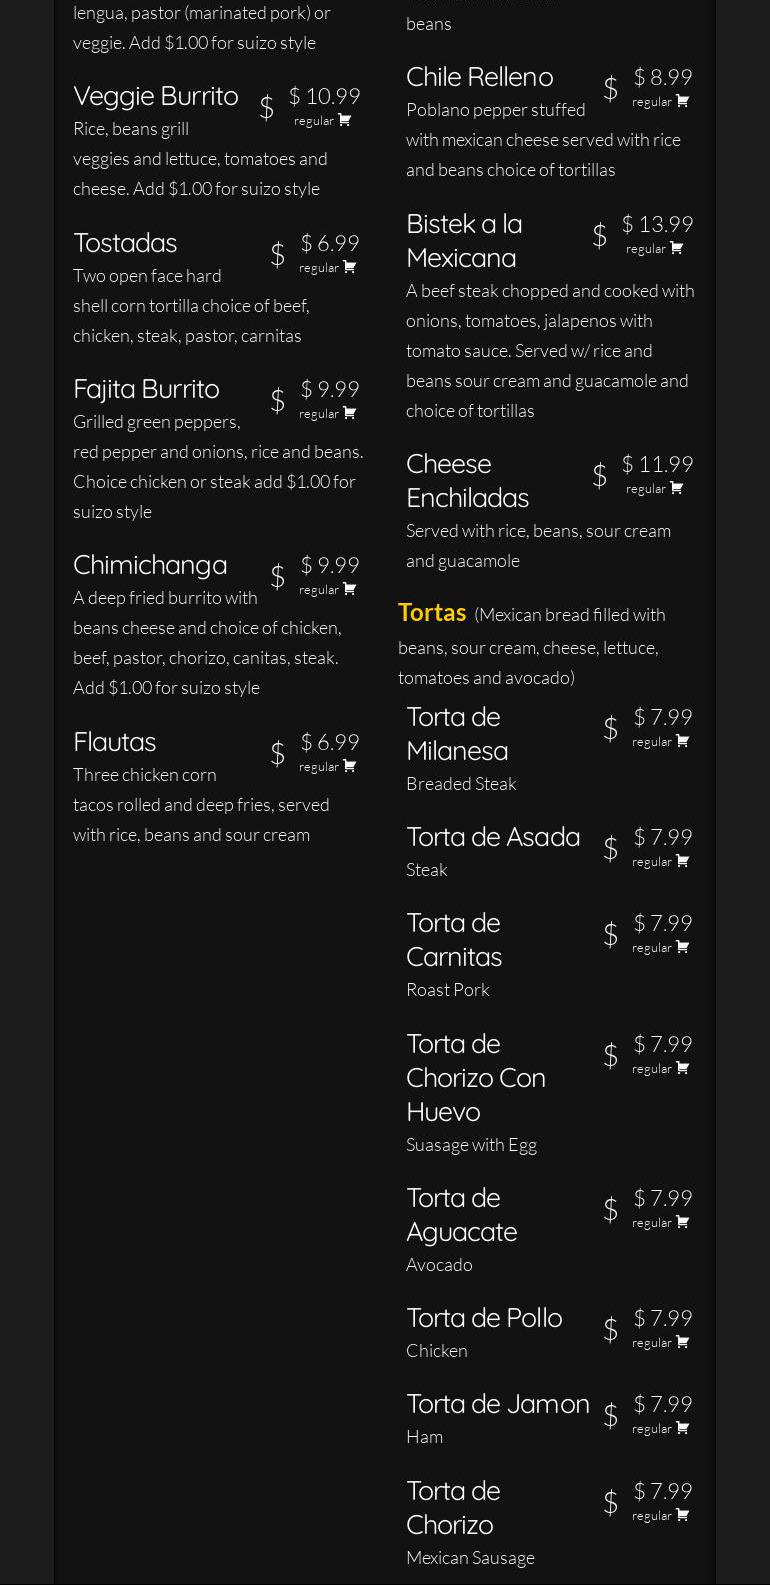This screenshot has height=1585, width=770.
Task: Click the Fajita Burrito cart icon
Action: coord(350,413)
